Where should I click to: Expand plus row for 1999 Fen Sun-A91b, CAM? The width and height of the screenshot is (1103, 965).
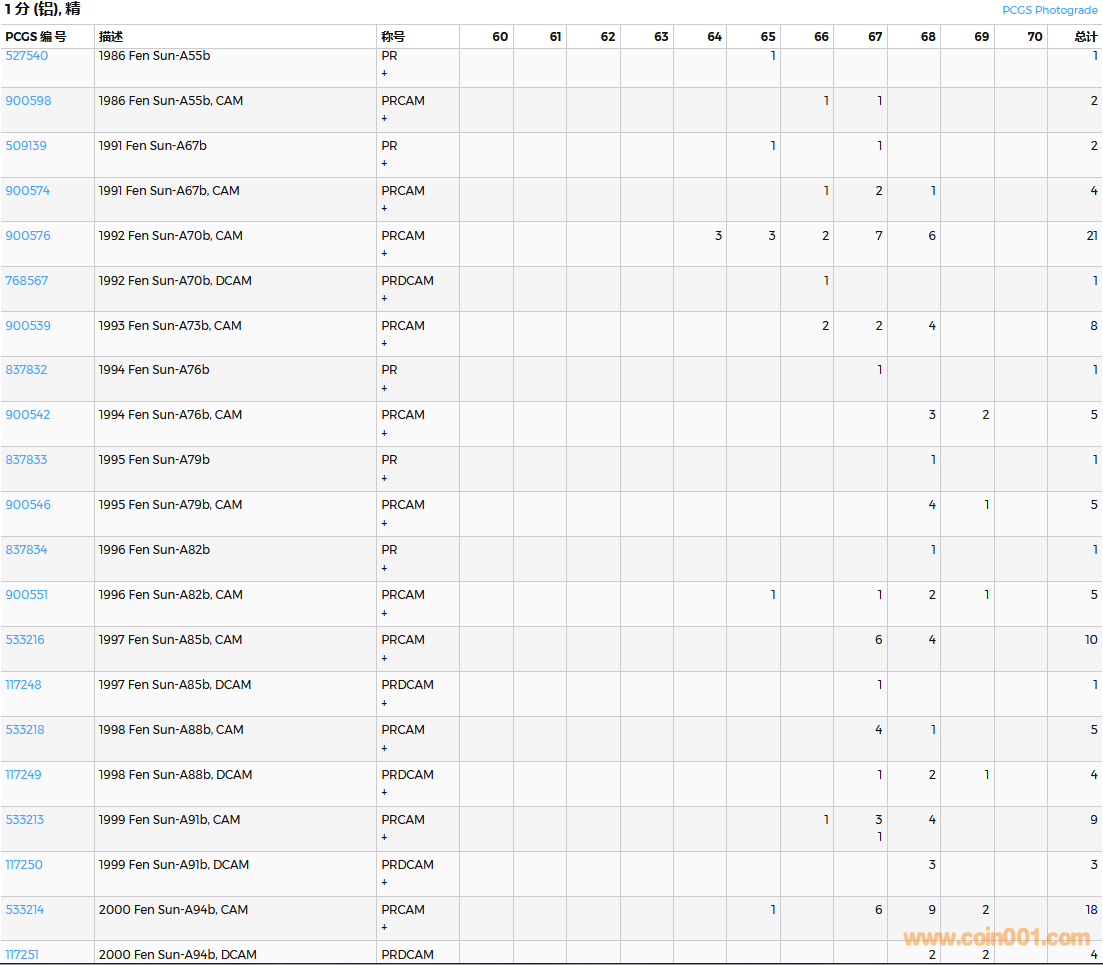[x=384, y=837]
